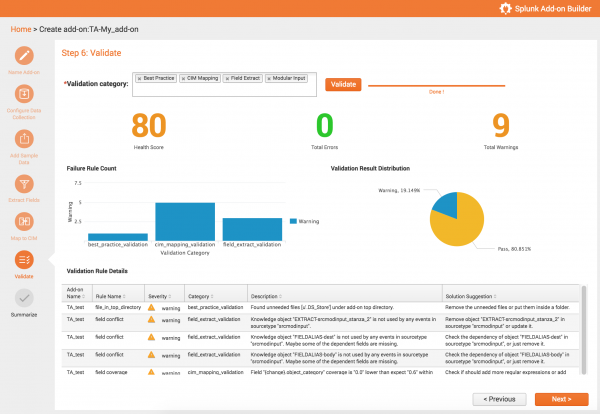The width and height of the screenshot is (600, 414).
Task: Click the Splunk Add-on Builder gear logo
Action: [x=505, y=8]
